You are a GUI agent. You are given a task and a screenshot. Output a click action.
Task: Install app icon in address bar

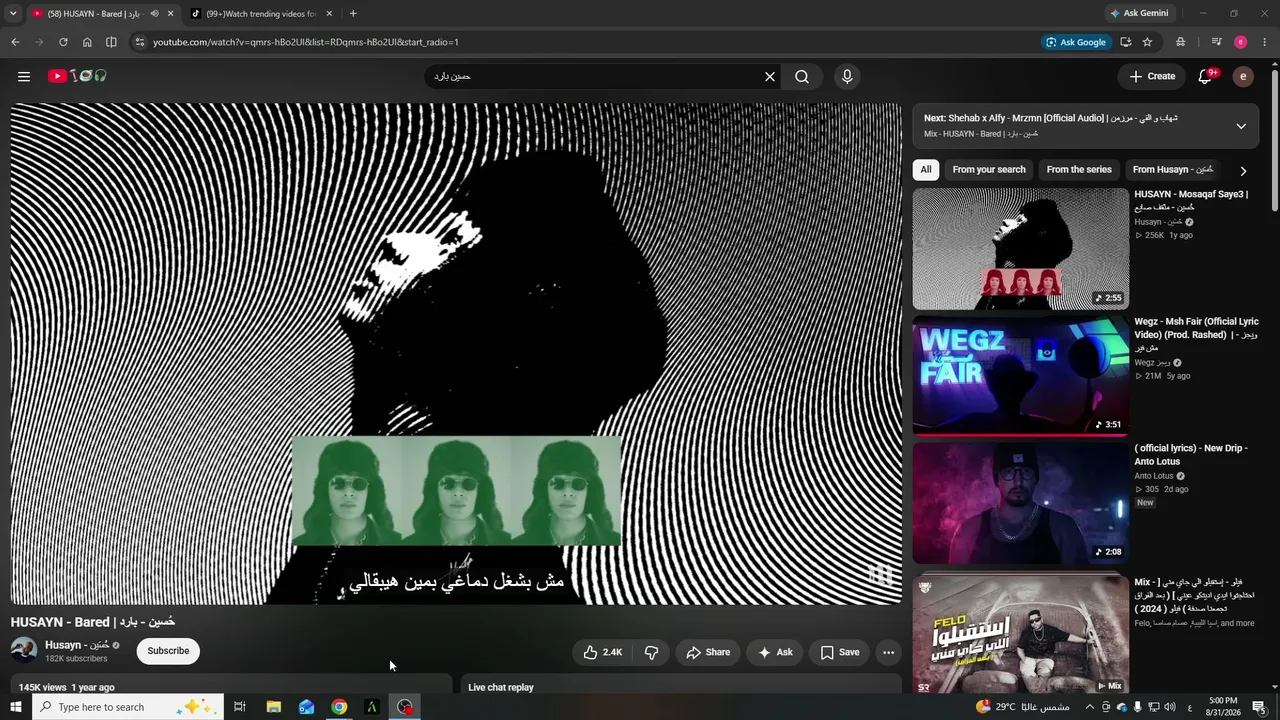point(1126,42)
